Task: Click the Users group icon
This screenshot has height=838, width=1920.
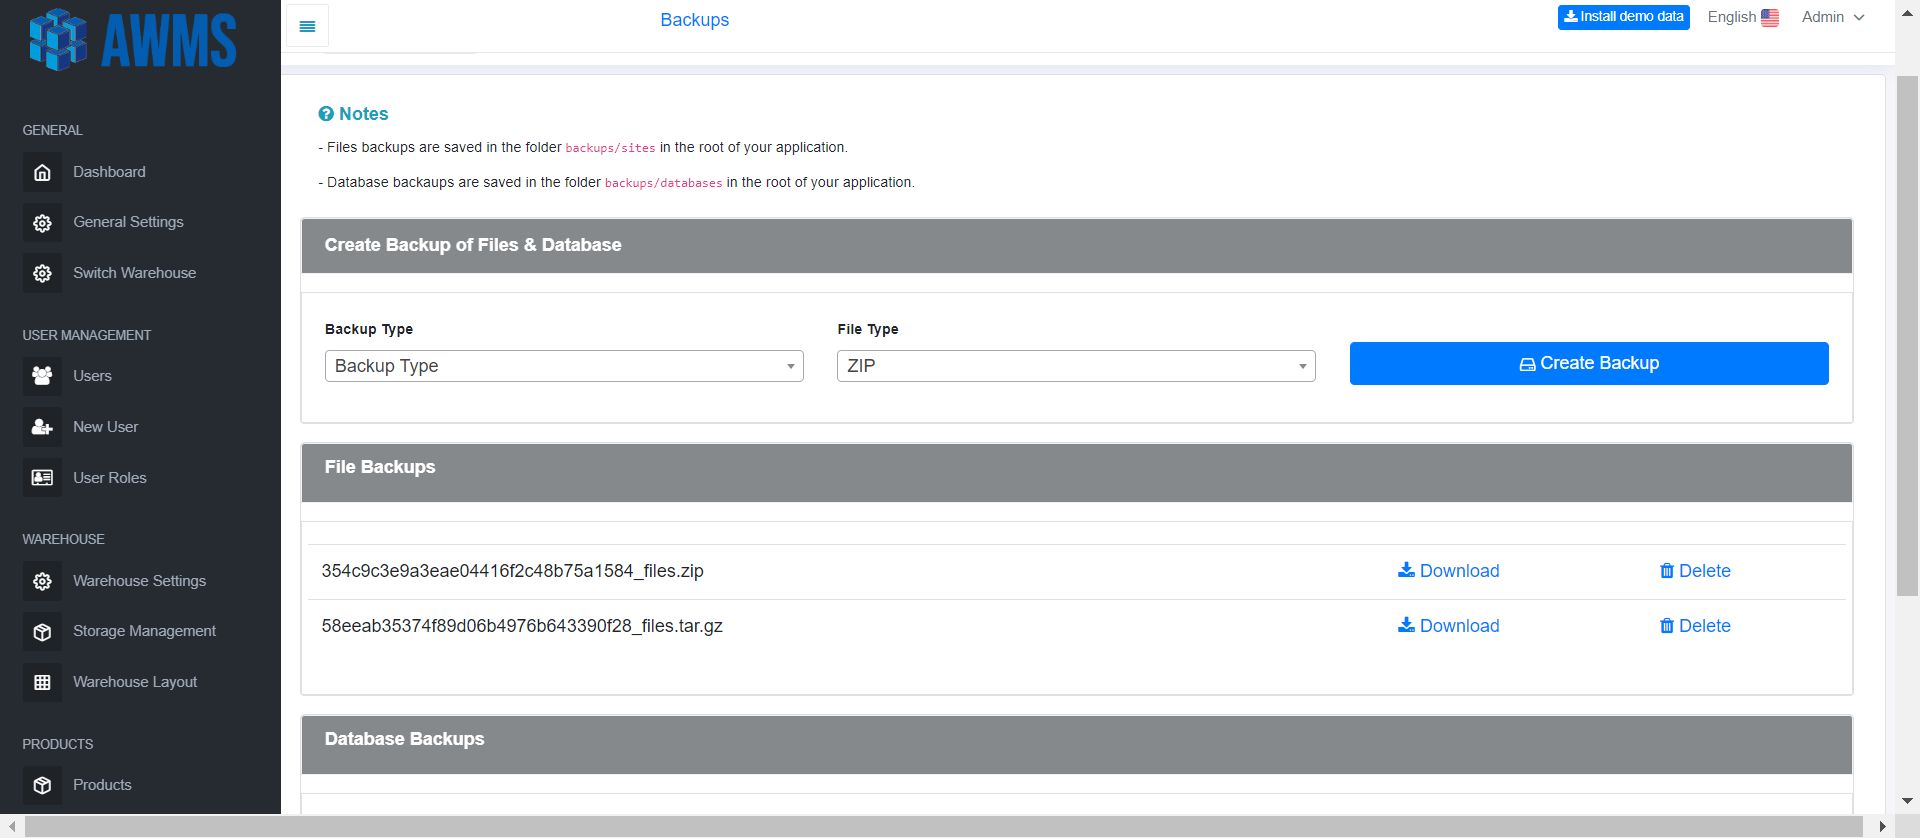Action: click(x=42, y=376)
